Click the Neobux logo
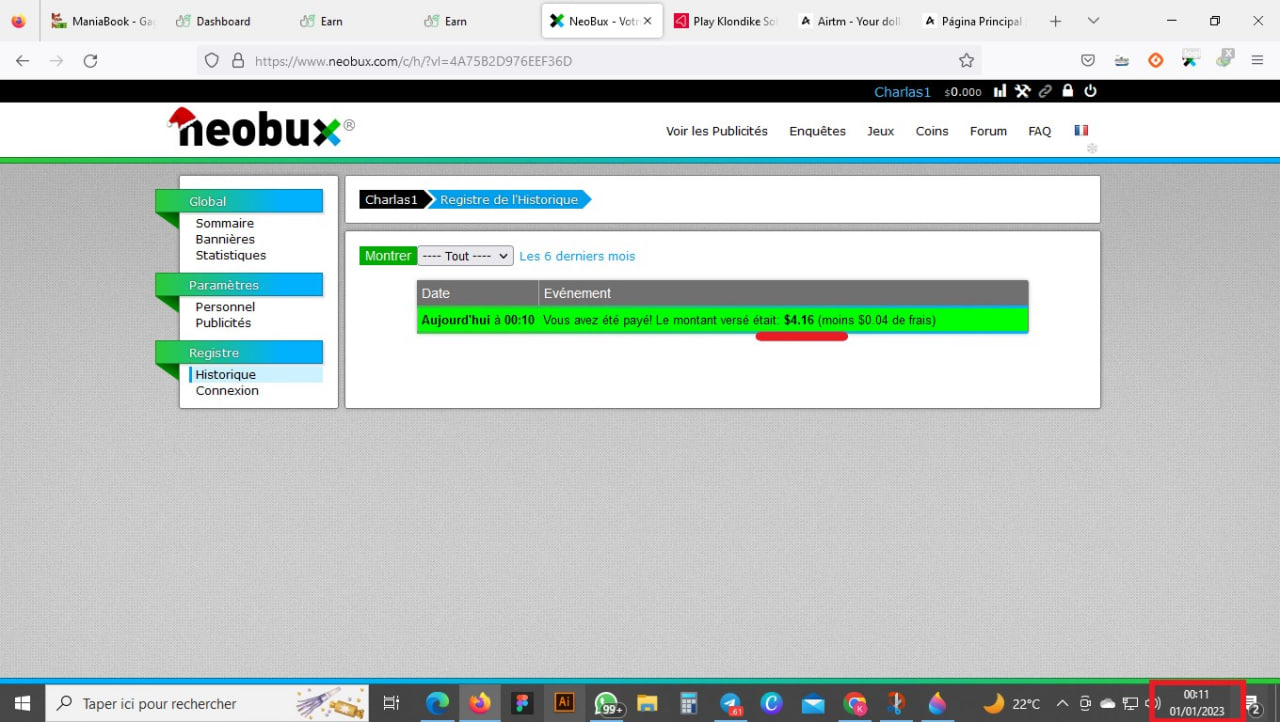Viewport: 1280px width, 722px height. [260, 128]
